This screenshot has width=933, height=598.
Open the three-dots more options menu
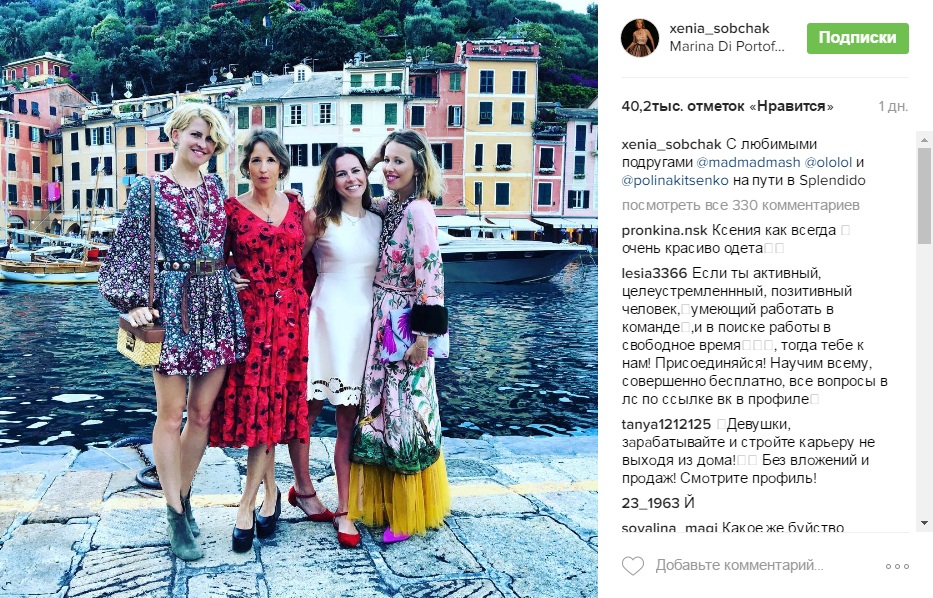click(897, 566)
